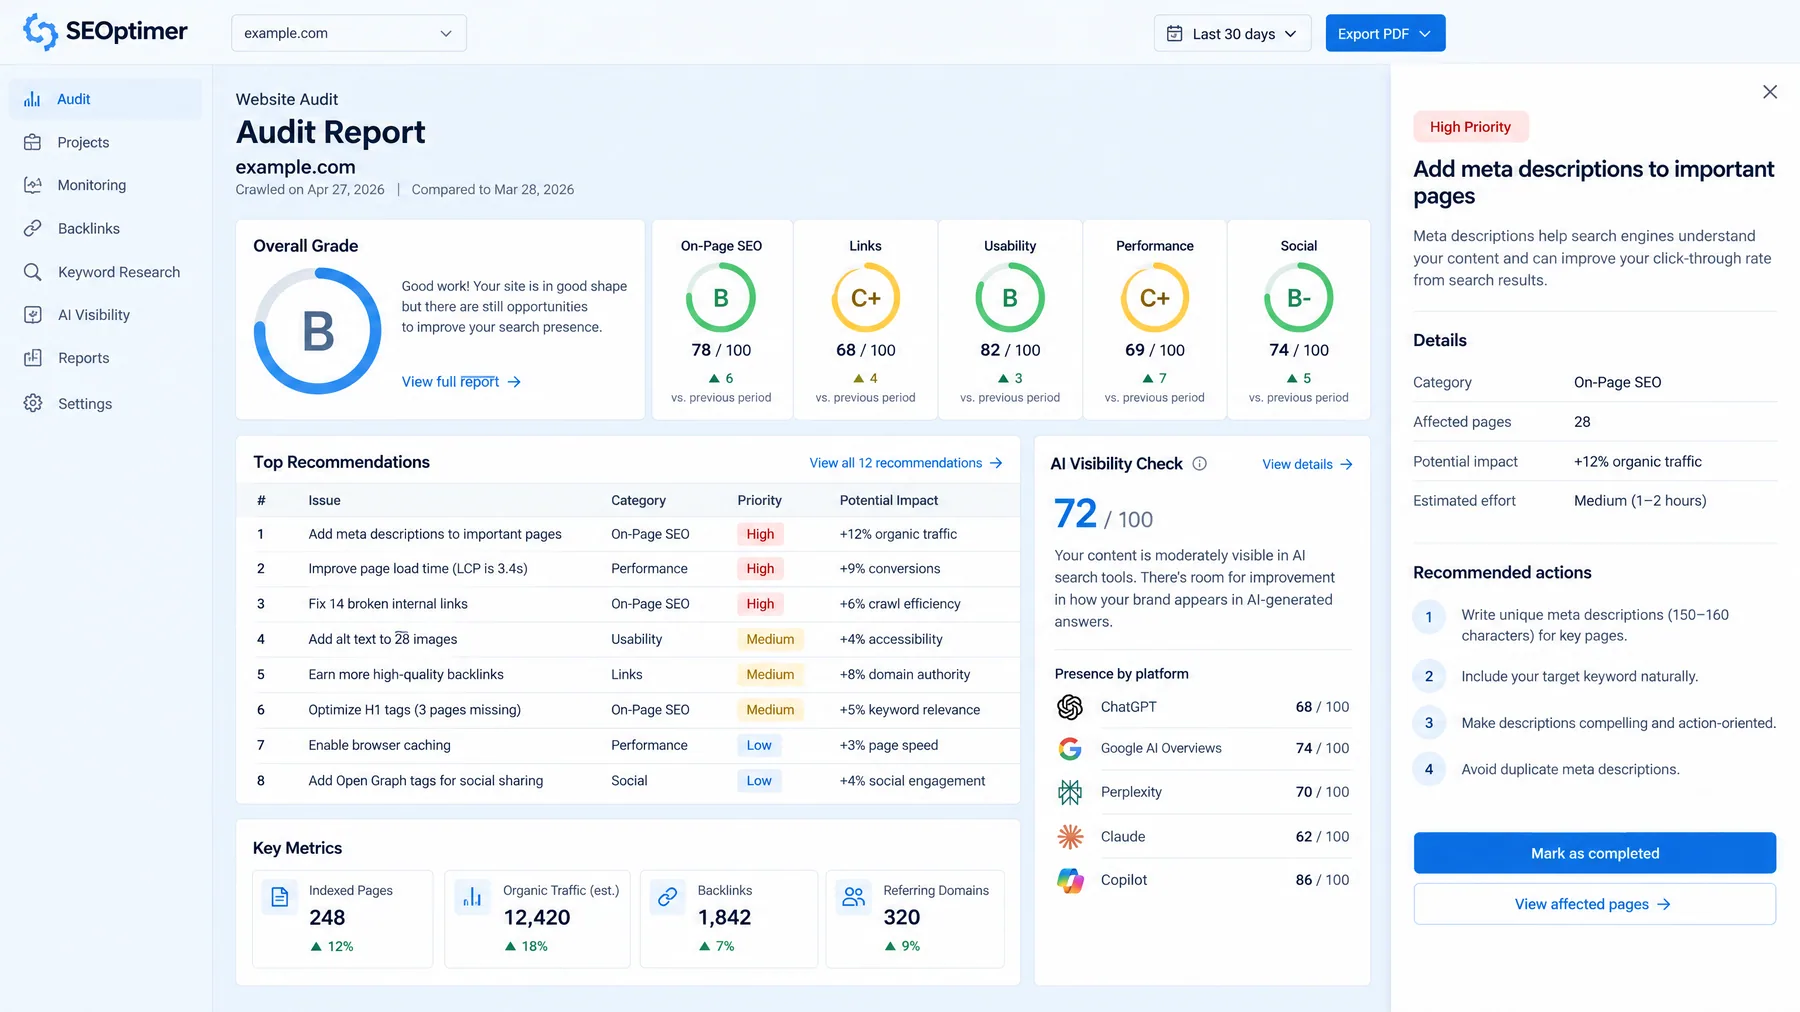This screenshot has width=1800, height=1012.
Task: Click View affected pages button
Action: pyautogui.click(x=1594, y=904)
